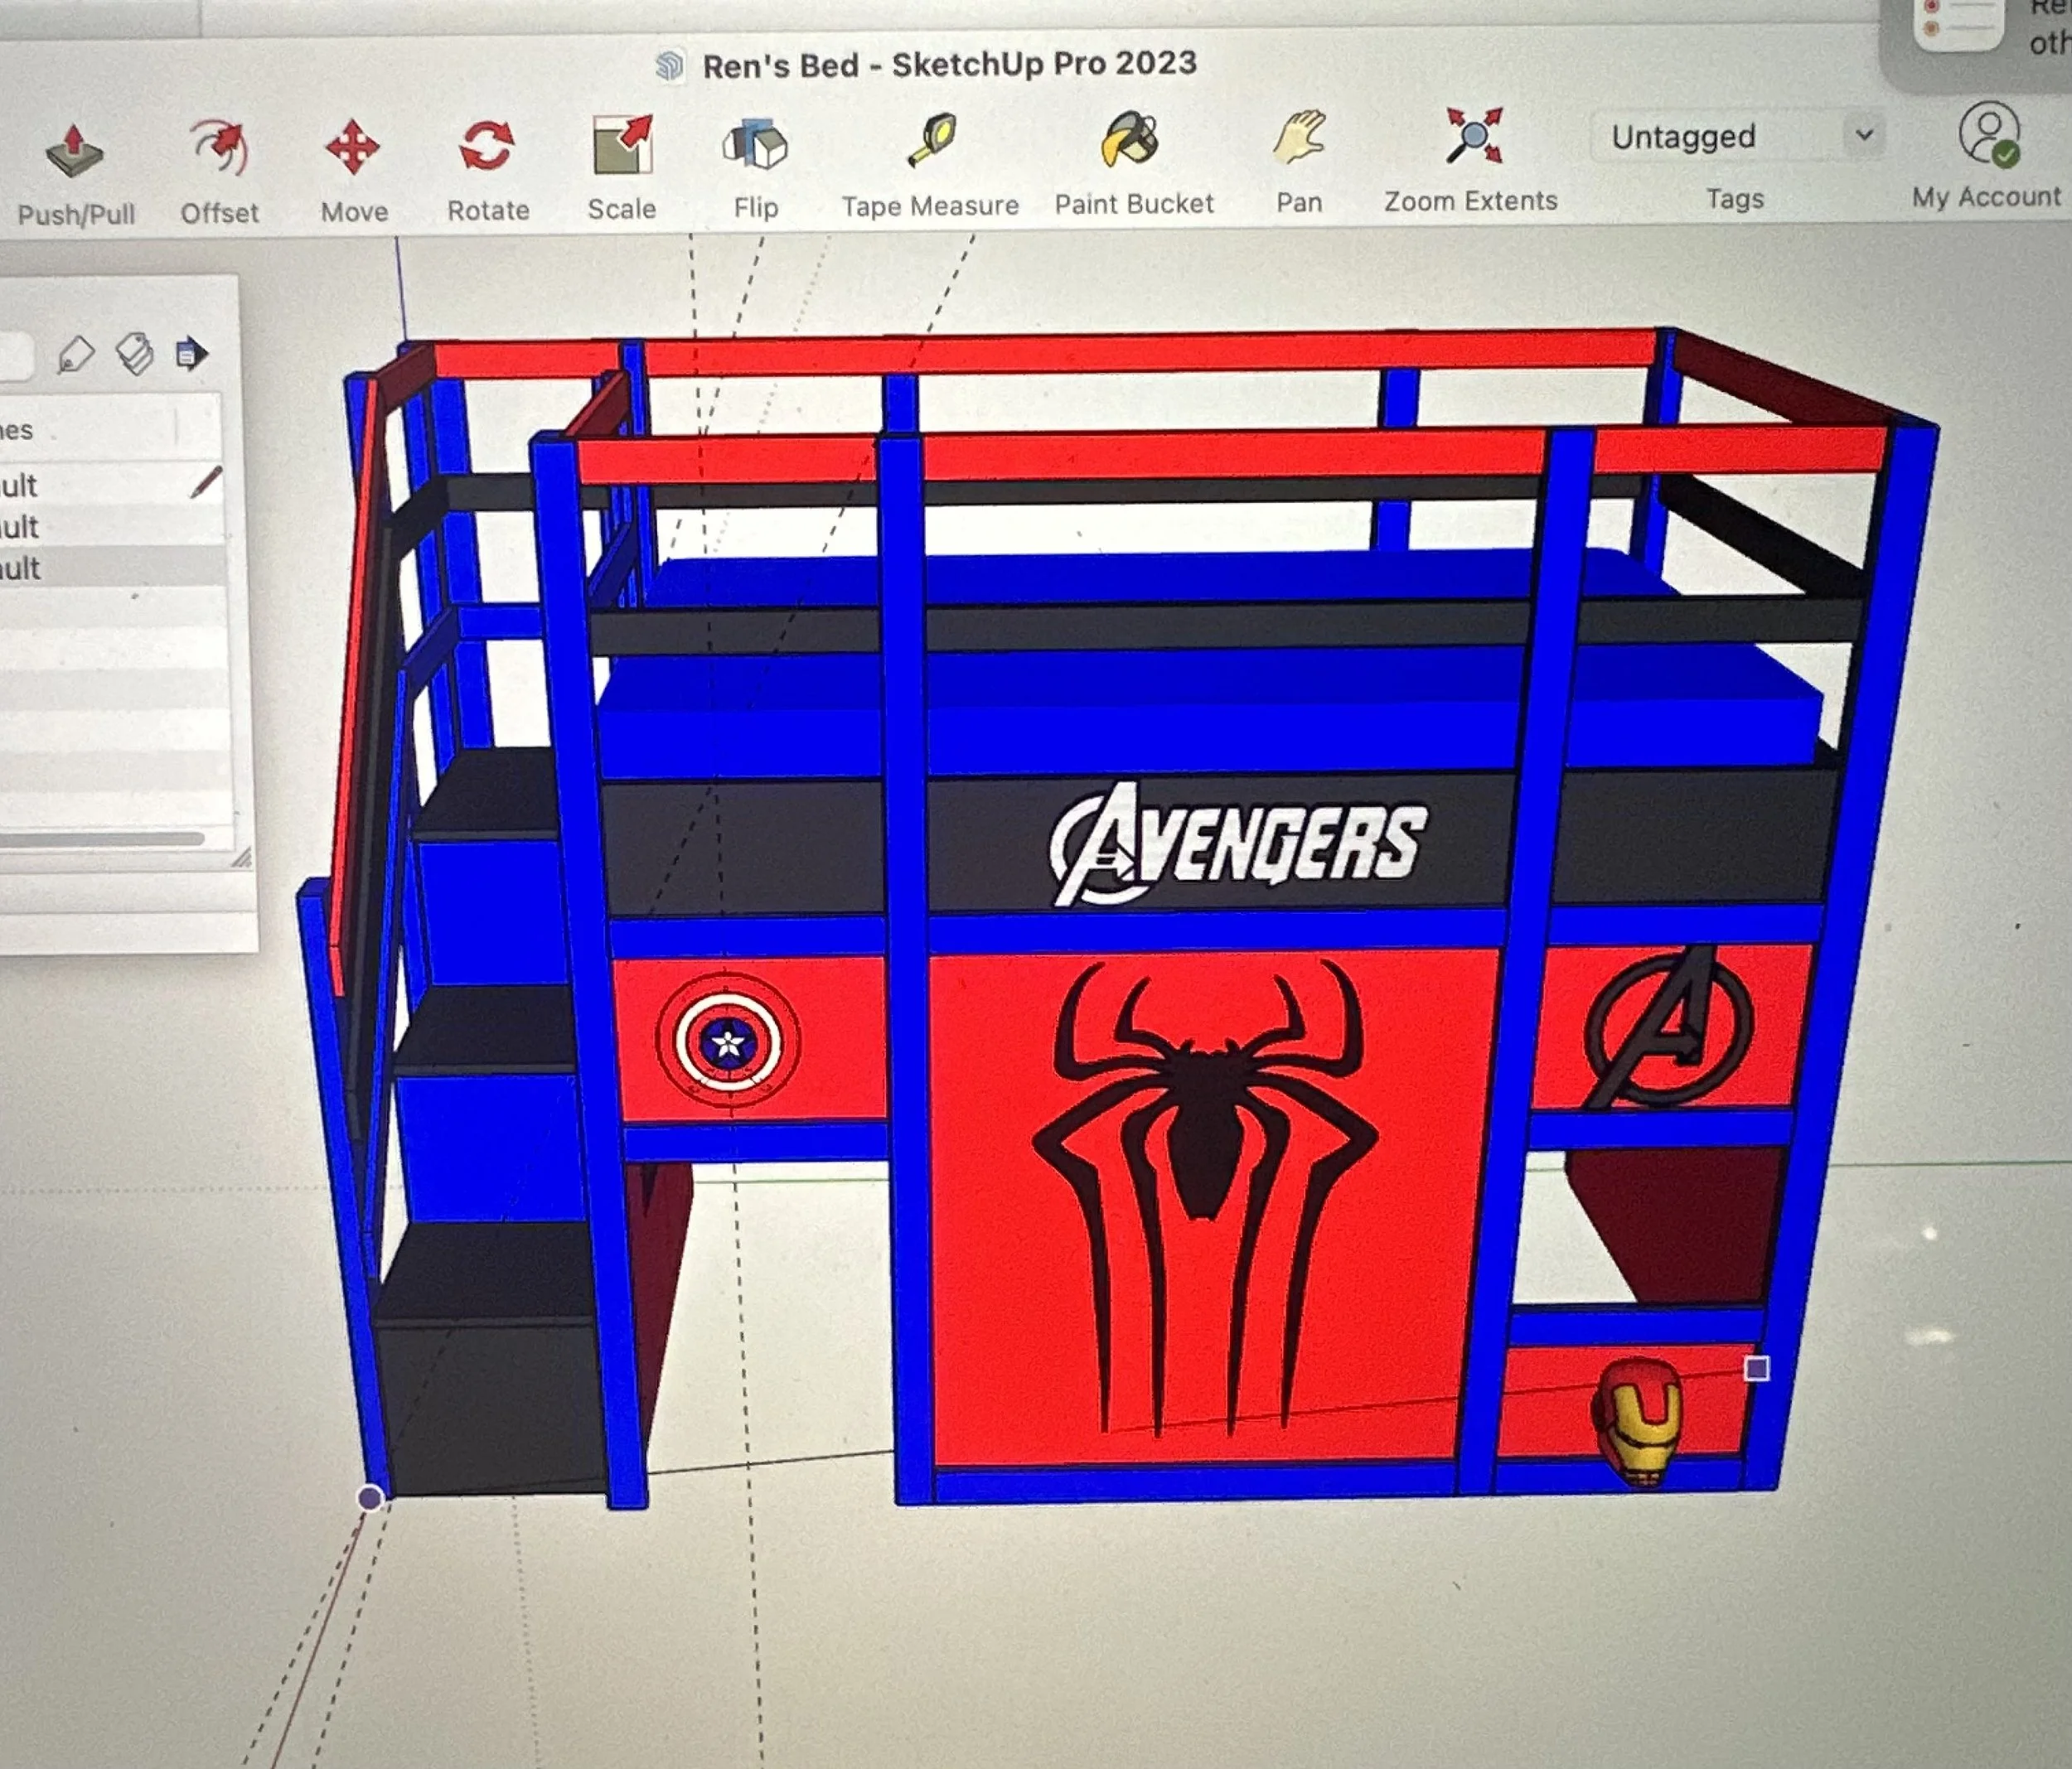Screen dimensions: 2072x1769
Task: Select the Tag tool in Tags panel
Action: click(76, 354)
